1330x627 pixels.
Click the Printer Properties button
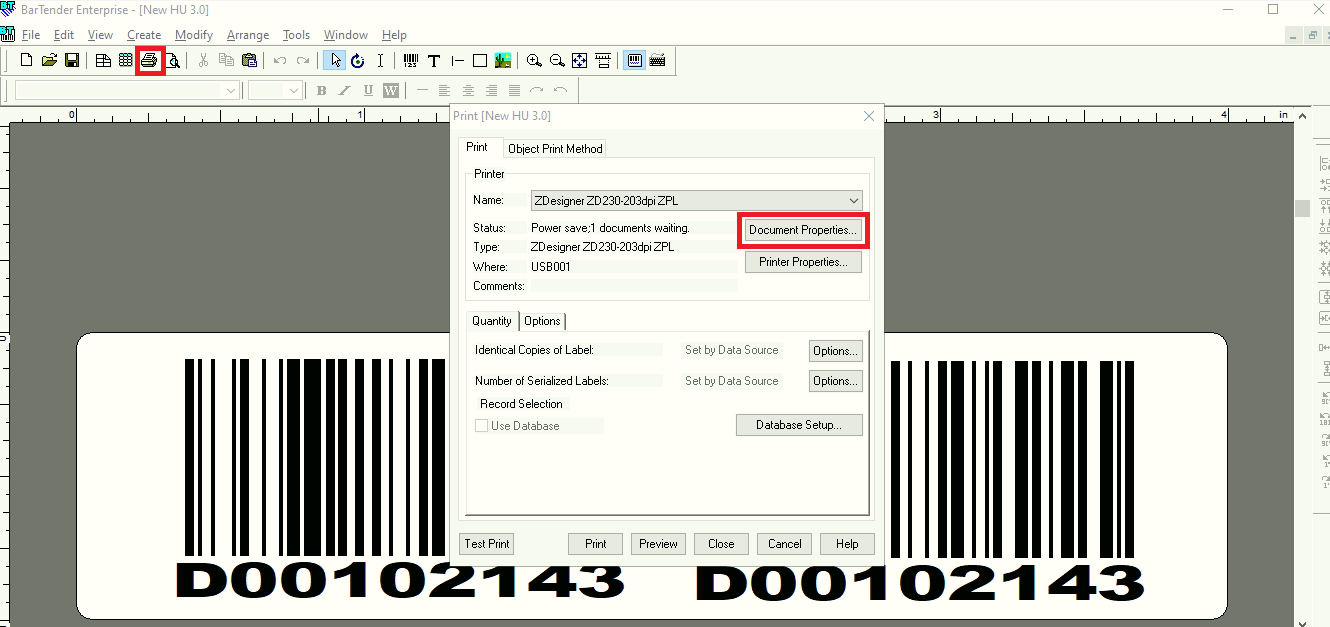803,262
